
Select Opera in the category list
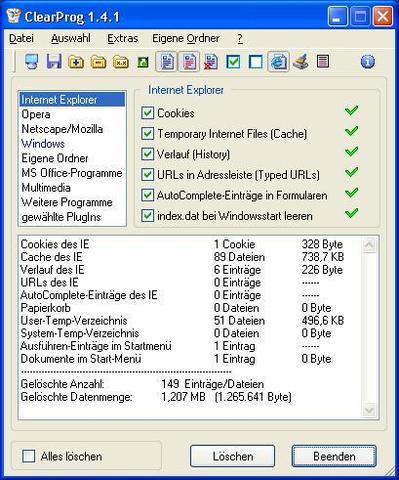pos(72,114)
